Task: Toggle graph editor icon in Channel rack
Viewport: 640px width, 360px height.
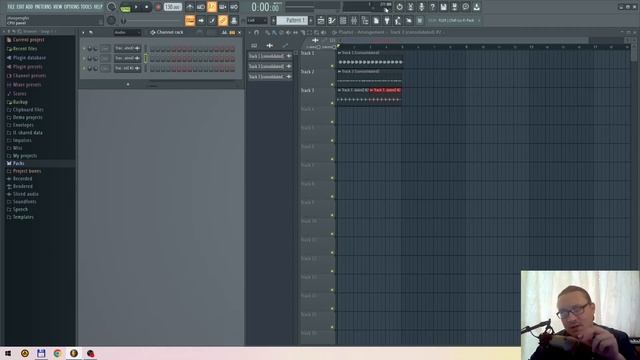Action: [x=224, y=32]
